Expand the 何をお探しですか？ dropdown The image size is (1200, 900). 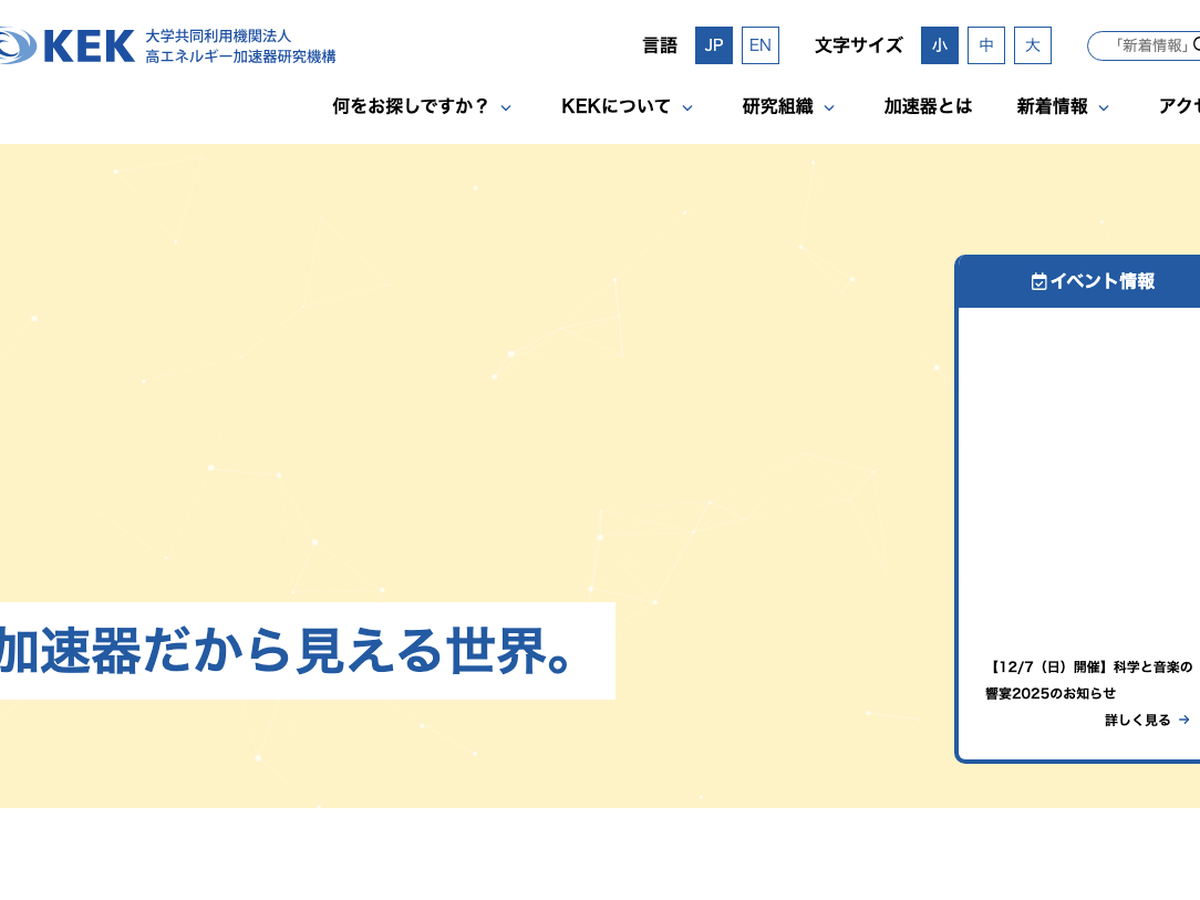coord(421,107)
